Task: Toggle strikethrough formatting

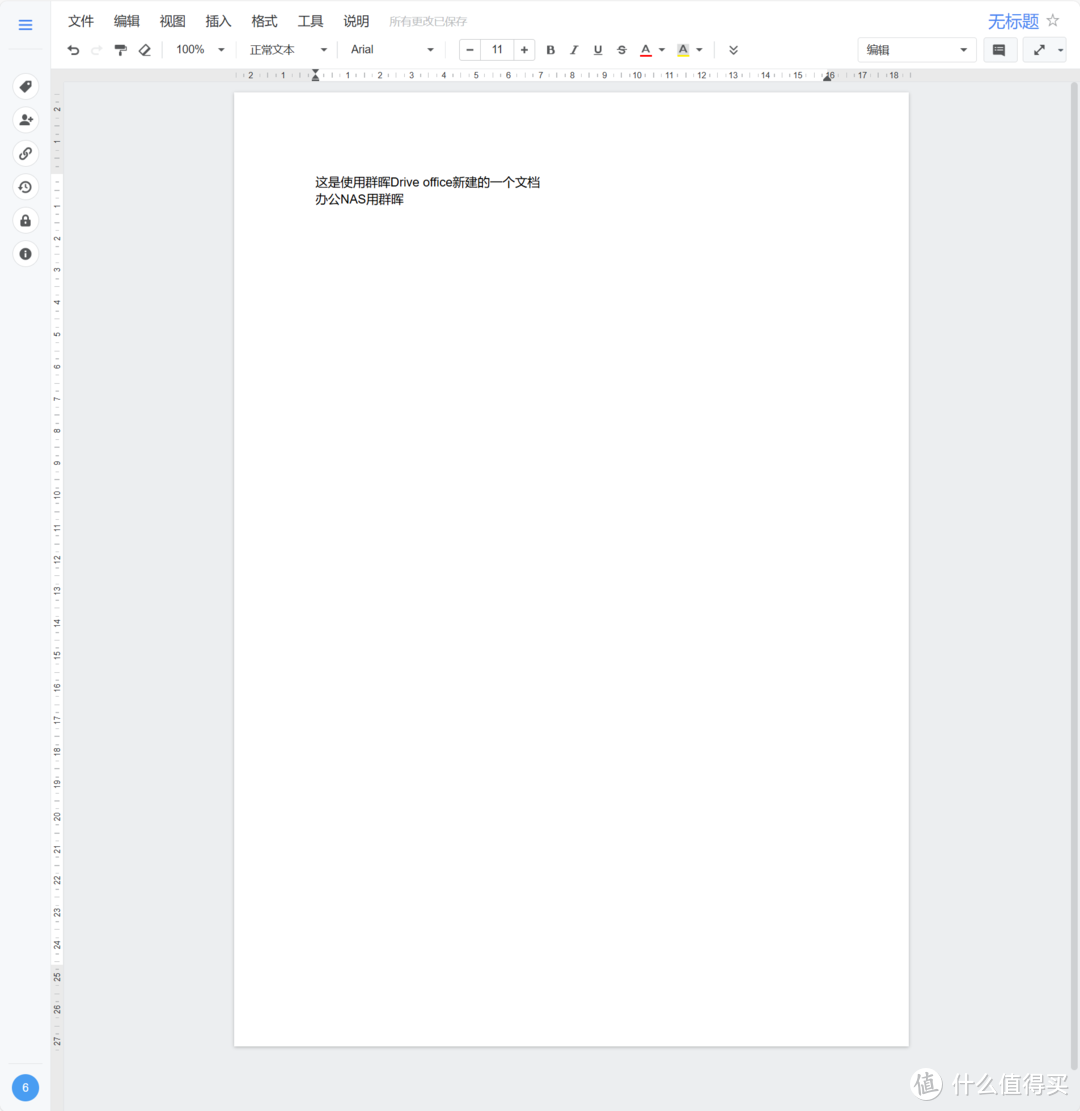Action: 621,50
